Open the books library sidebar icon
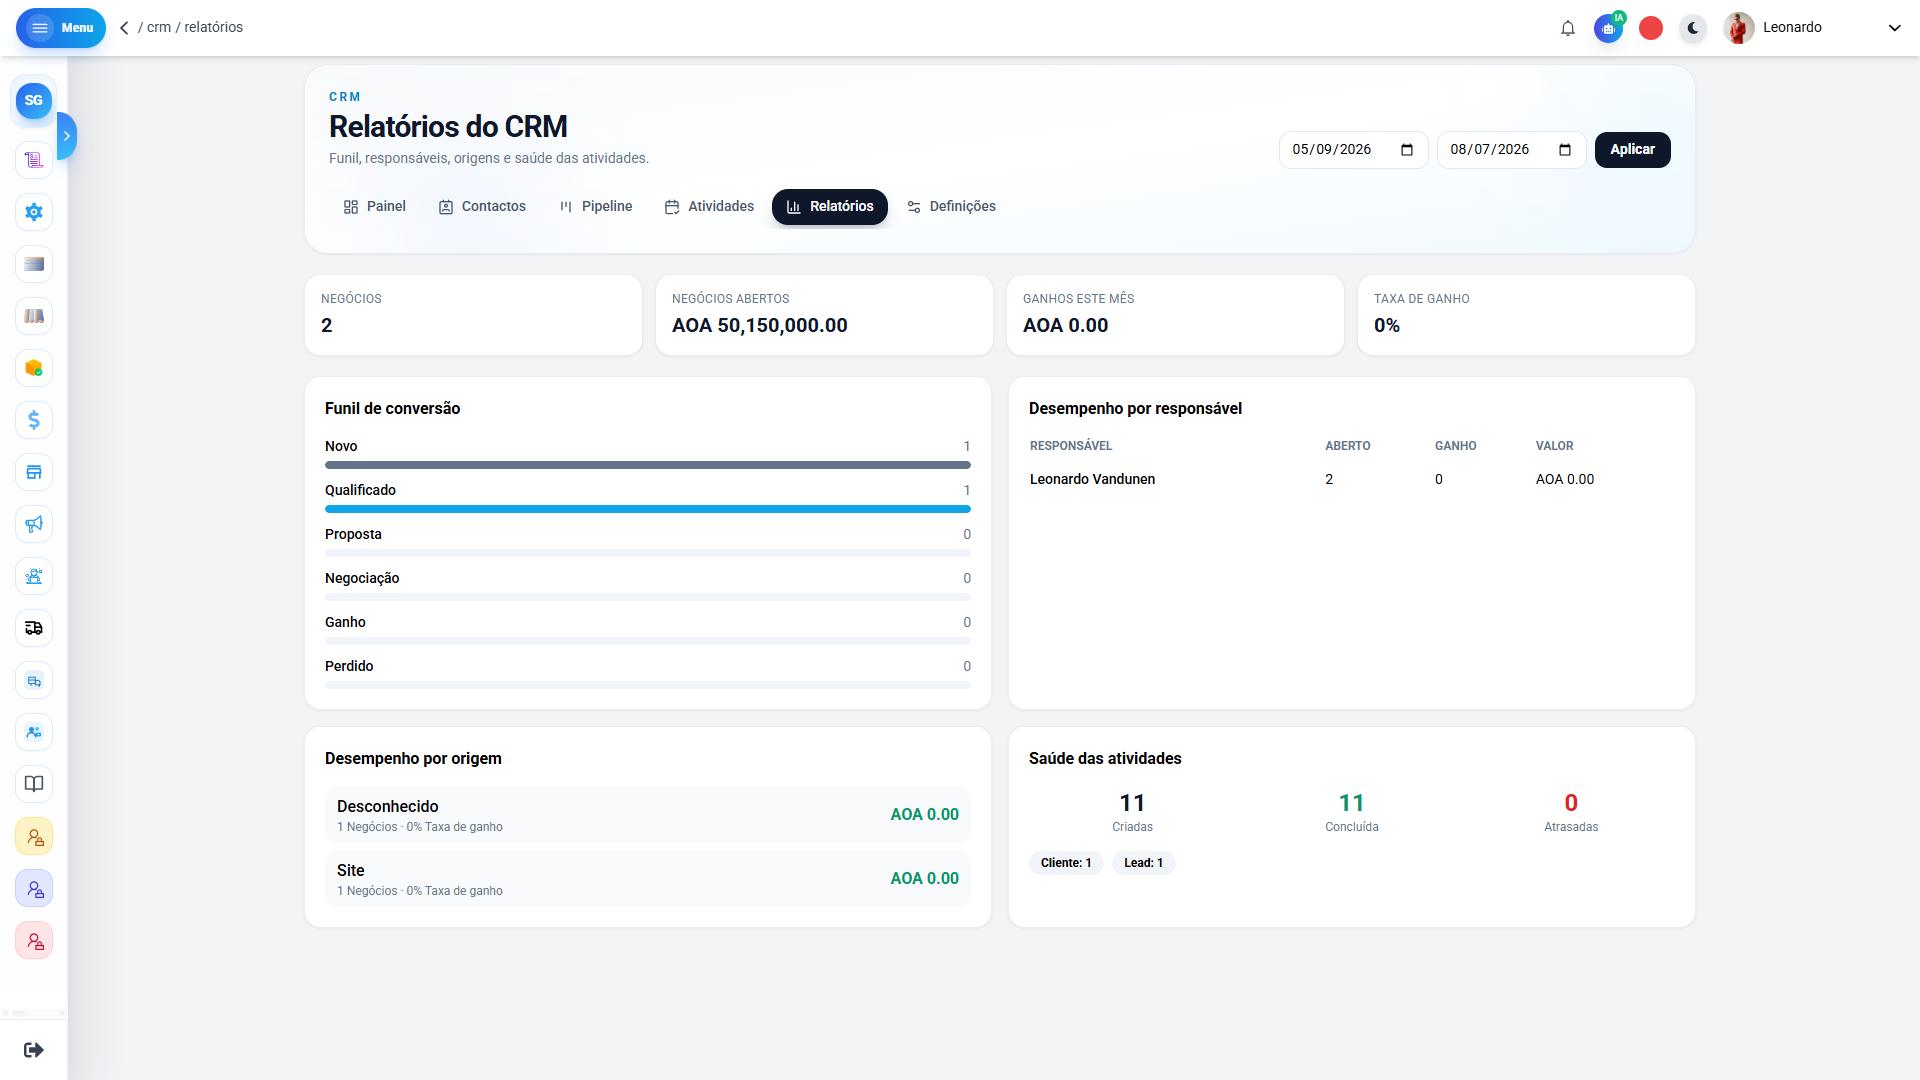 [34, 316]
